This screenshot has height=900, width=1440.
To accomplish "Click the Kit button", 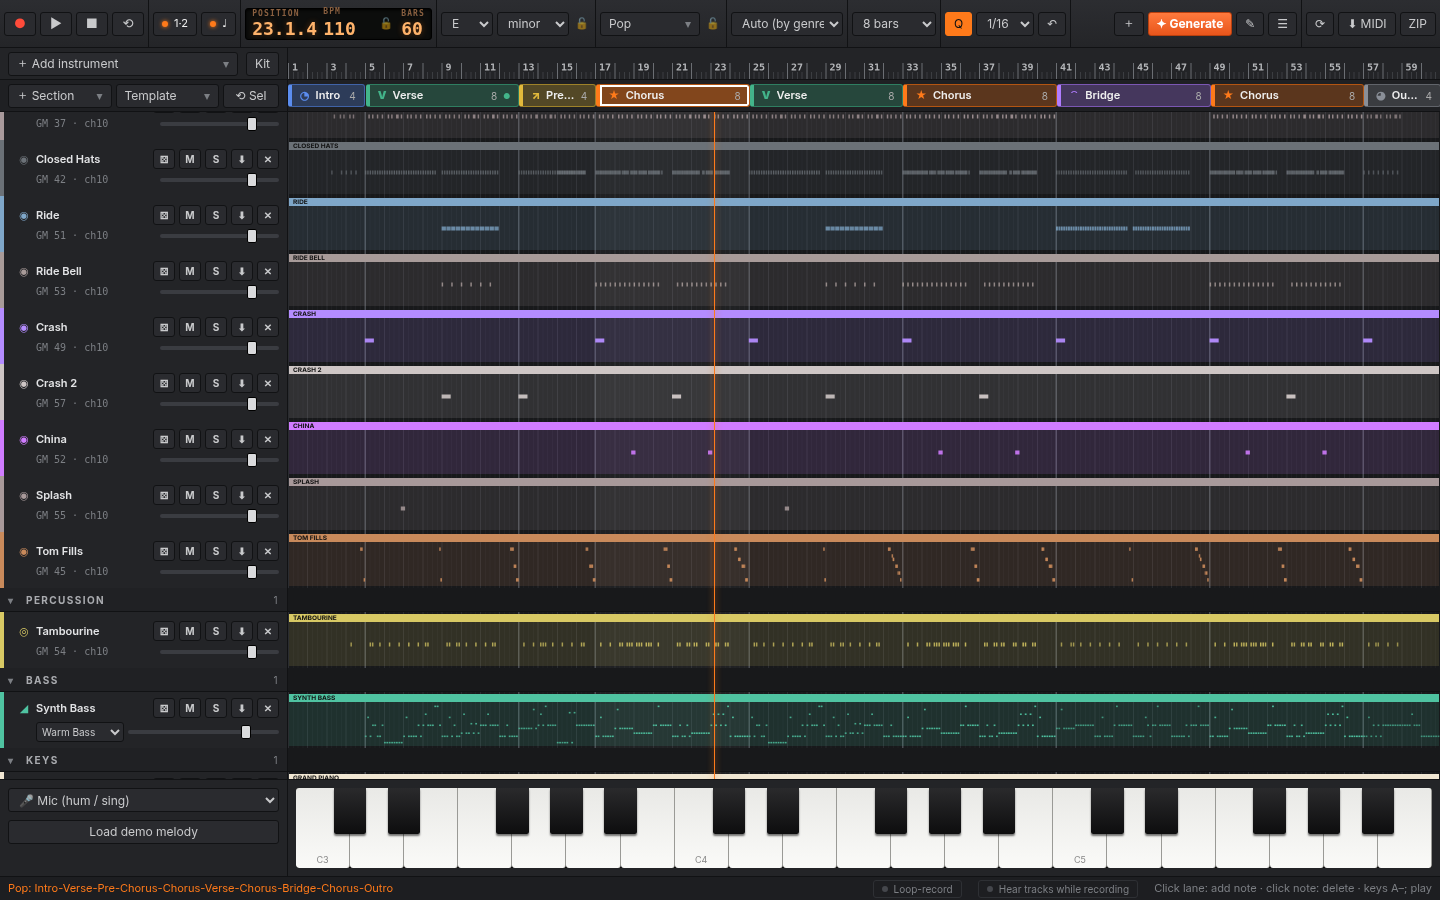I will pyautogui.click(x=263, y=63).
